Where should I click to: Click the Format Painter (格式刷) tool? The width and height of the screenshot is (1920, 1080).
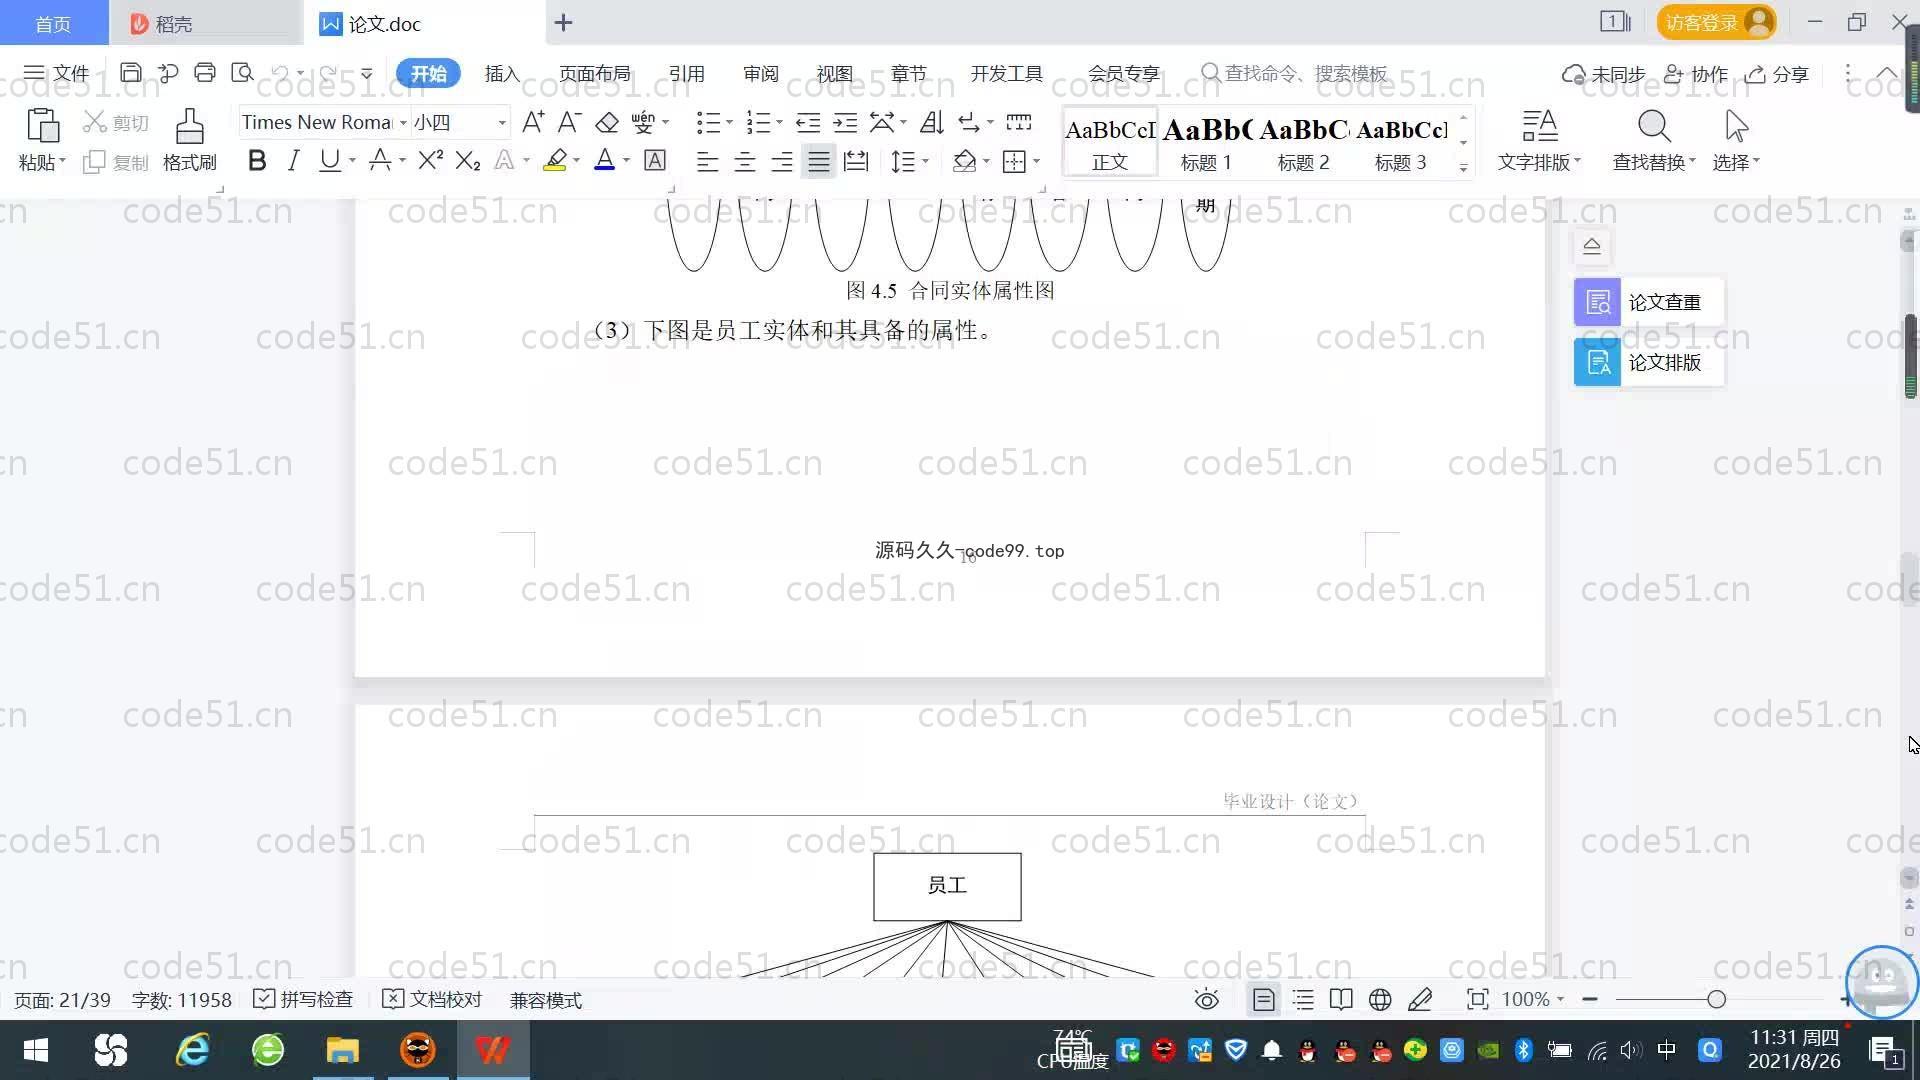189,140
